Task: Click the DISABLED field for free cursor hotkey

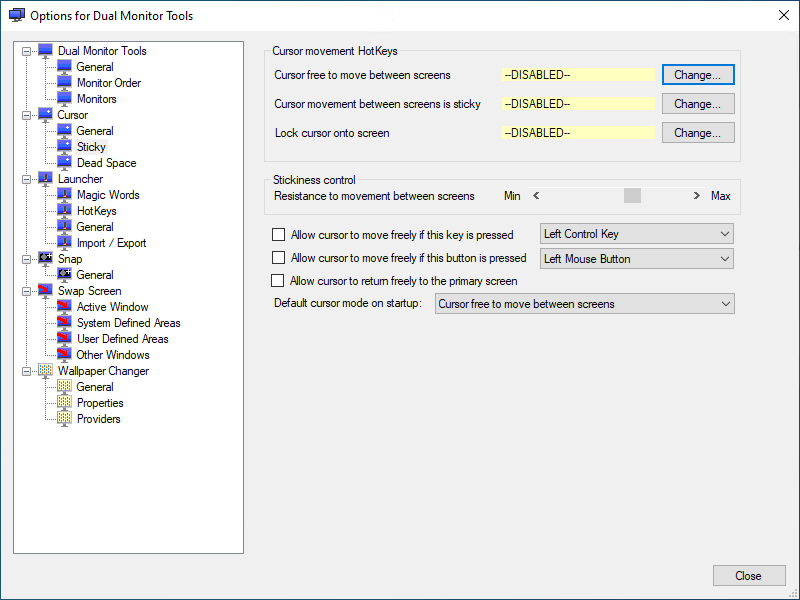Action: (578, 75)
